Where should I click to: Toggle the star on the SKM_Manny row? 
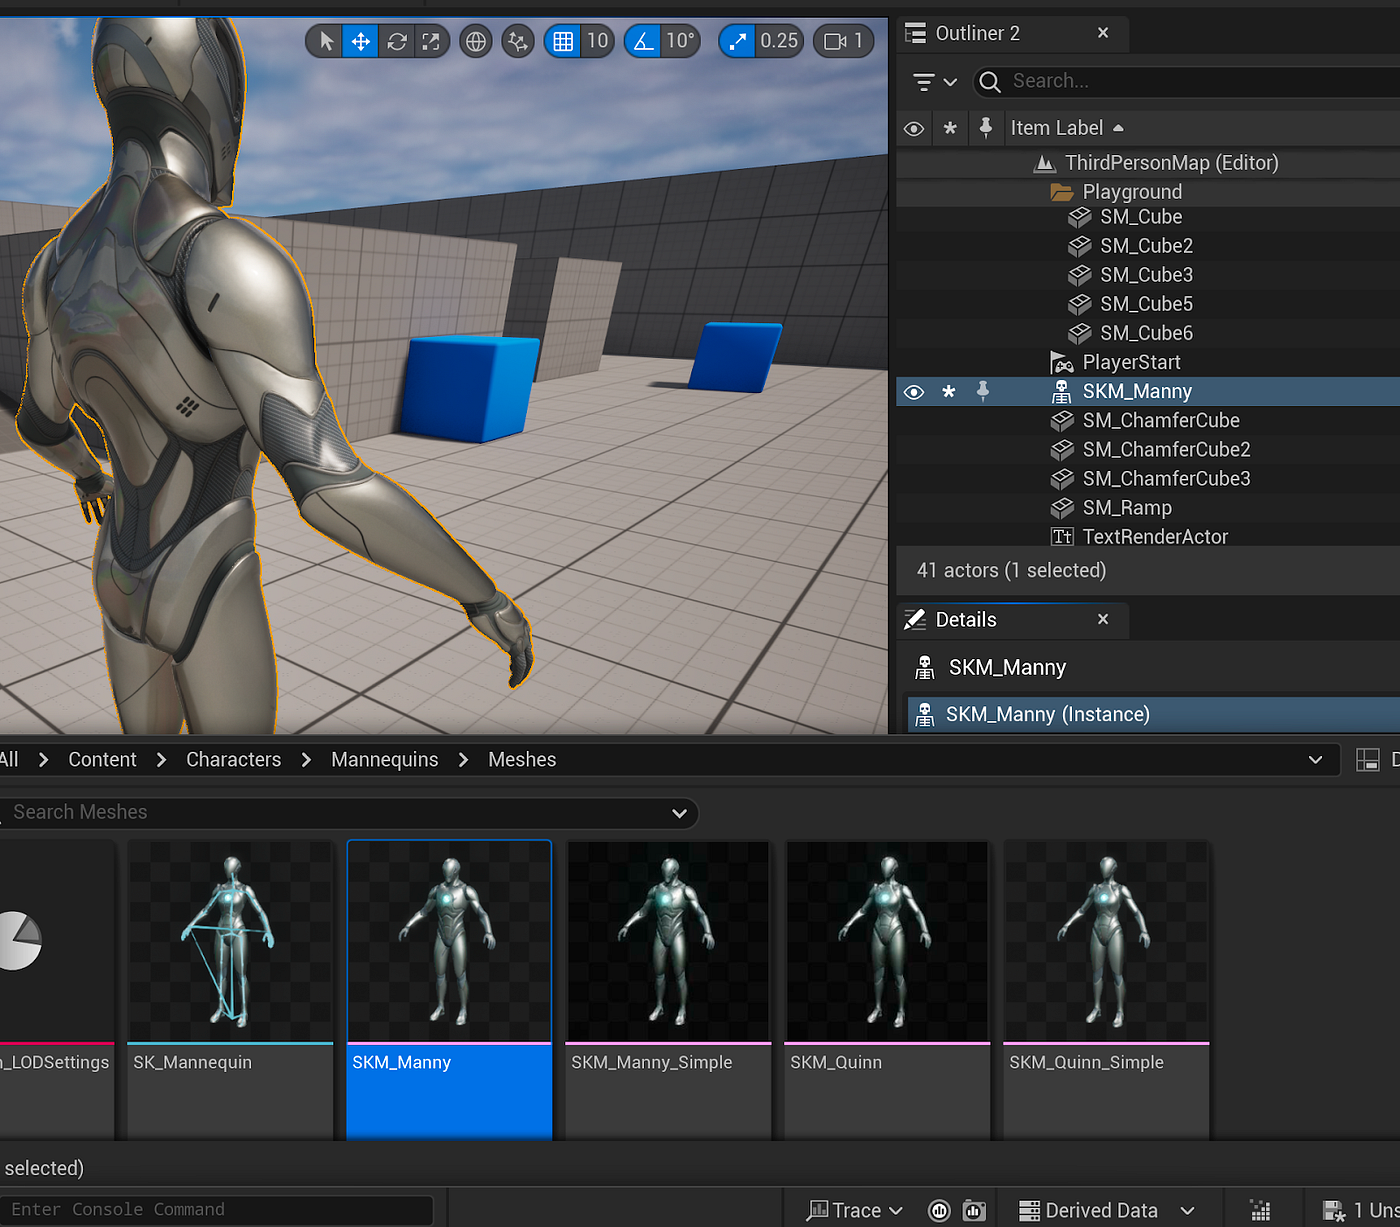949,391
